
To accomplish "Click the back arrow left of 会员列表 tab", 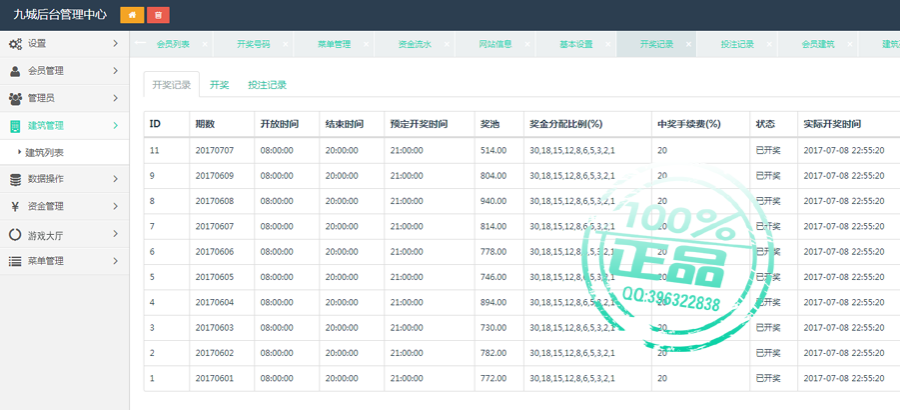I will (x=140, y=41).
